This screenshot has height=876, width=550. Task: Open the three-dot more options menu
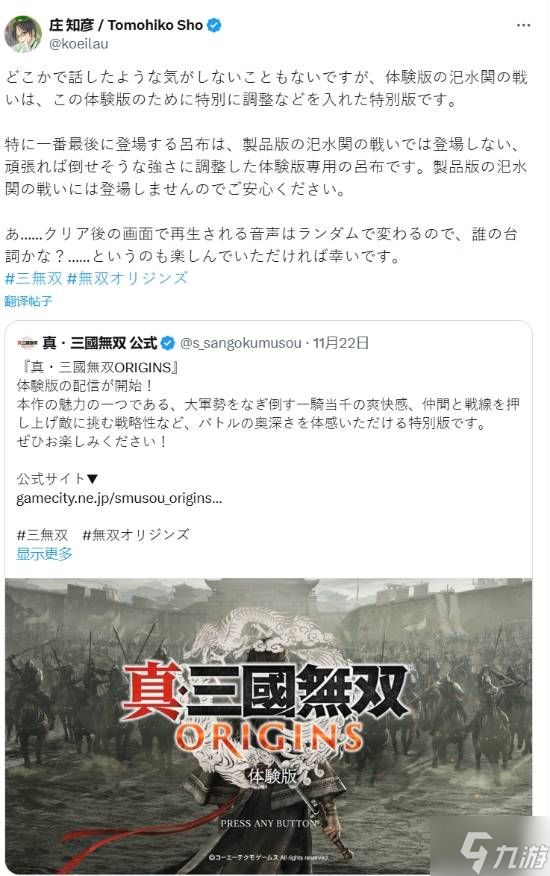[x=523, y=26]
